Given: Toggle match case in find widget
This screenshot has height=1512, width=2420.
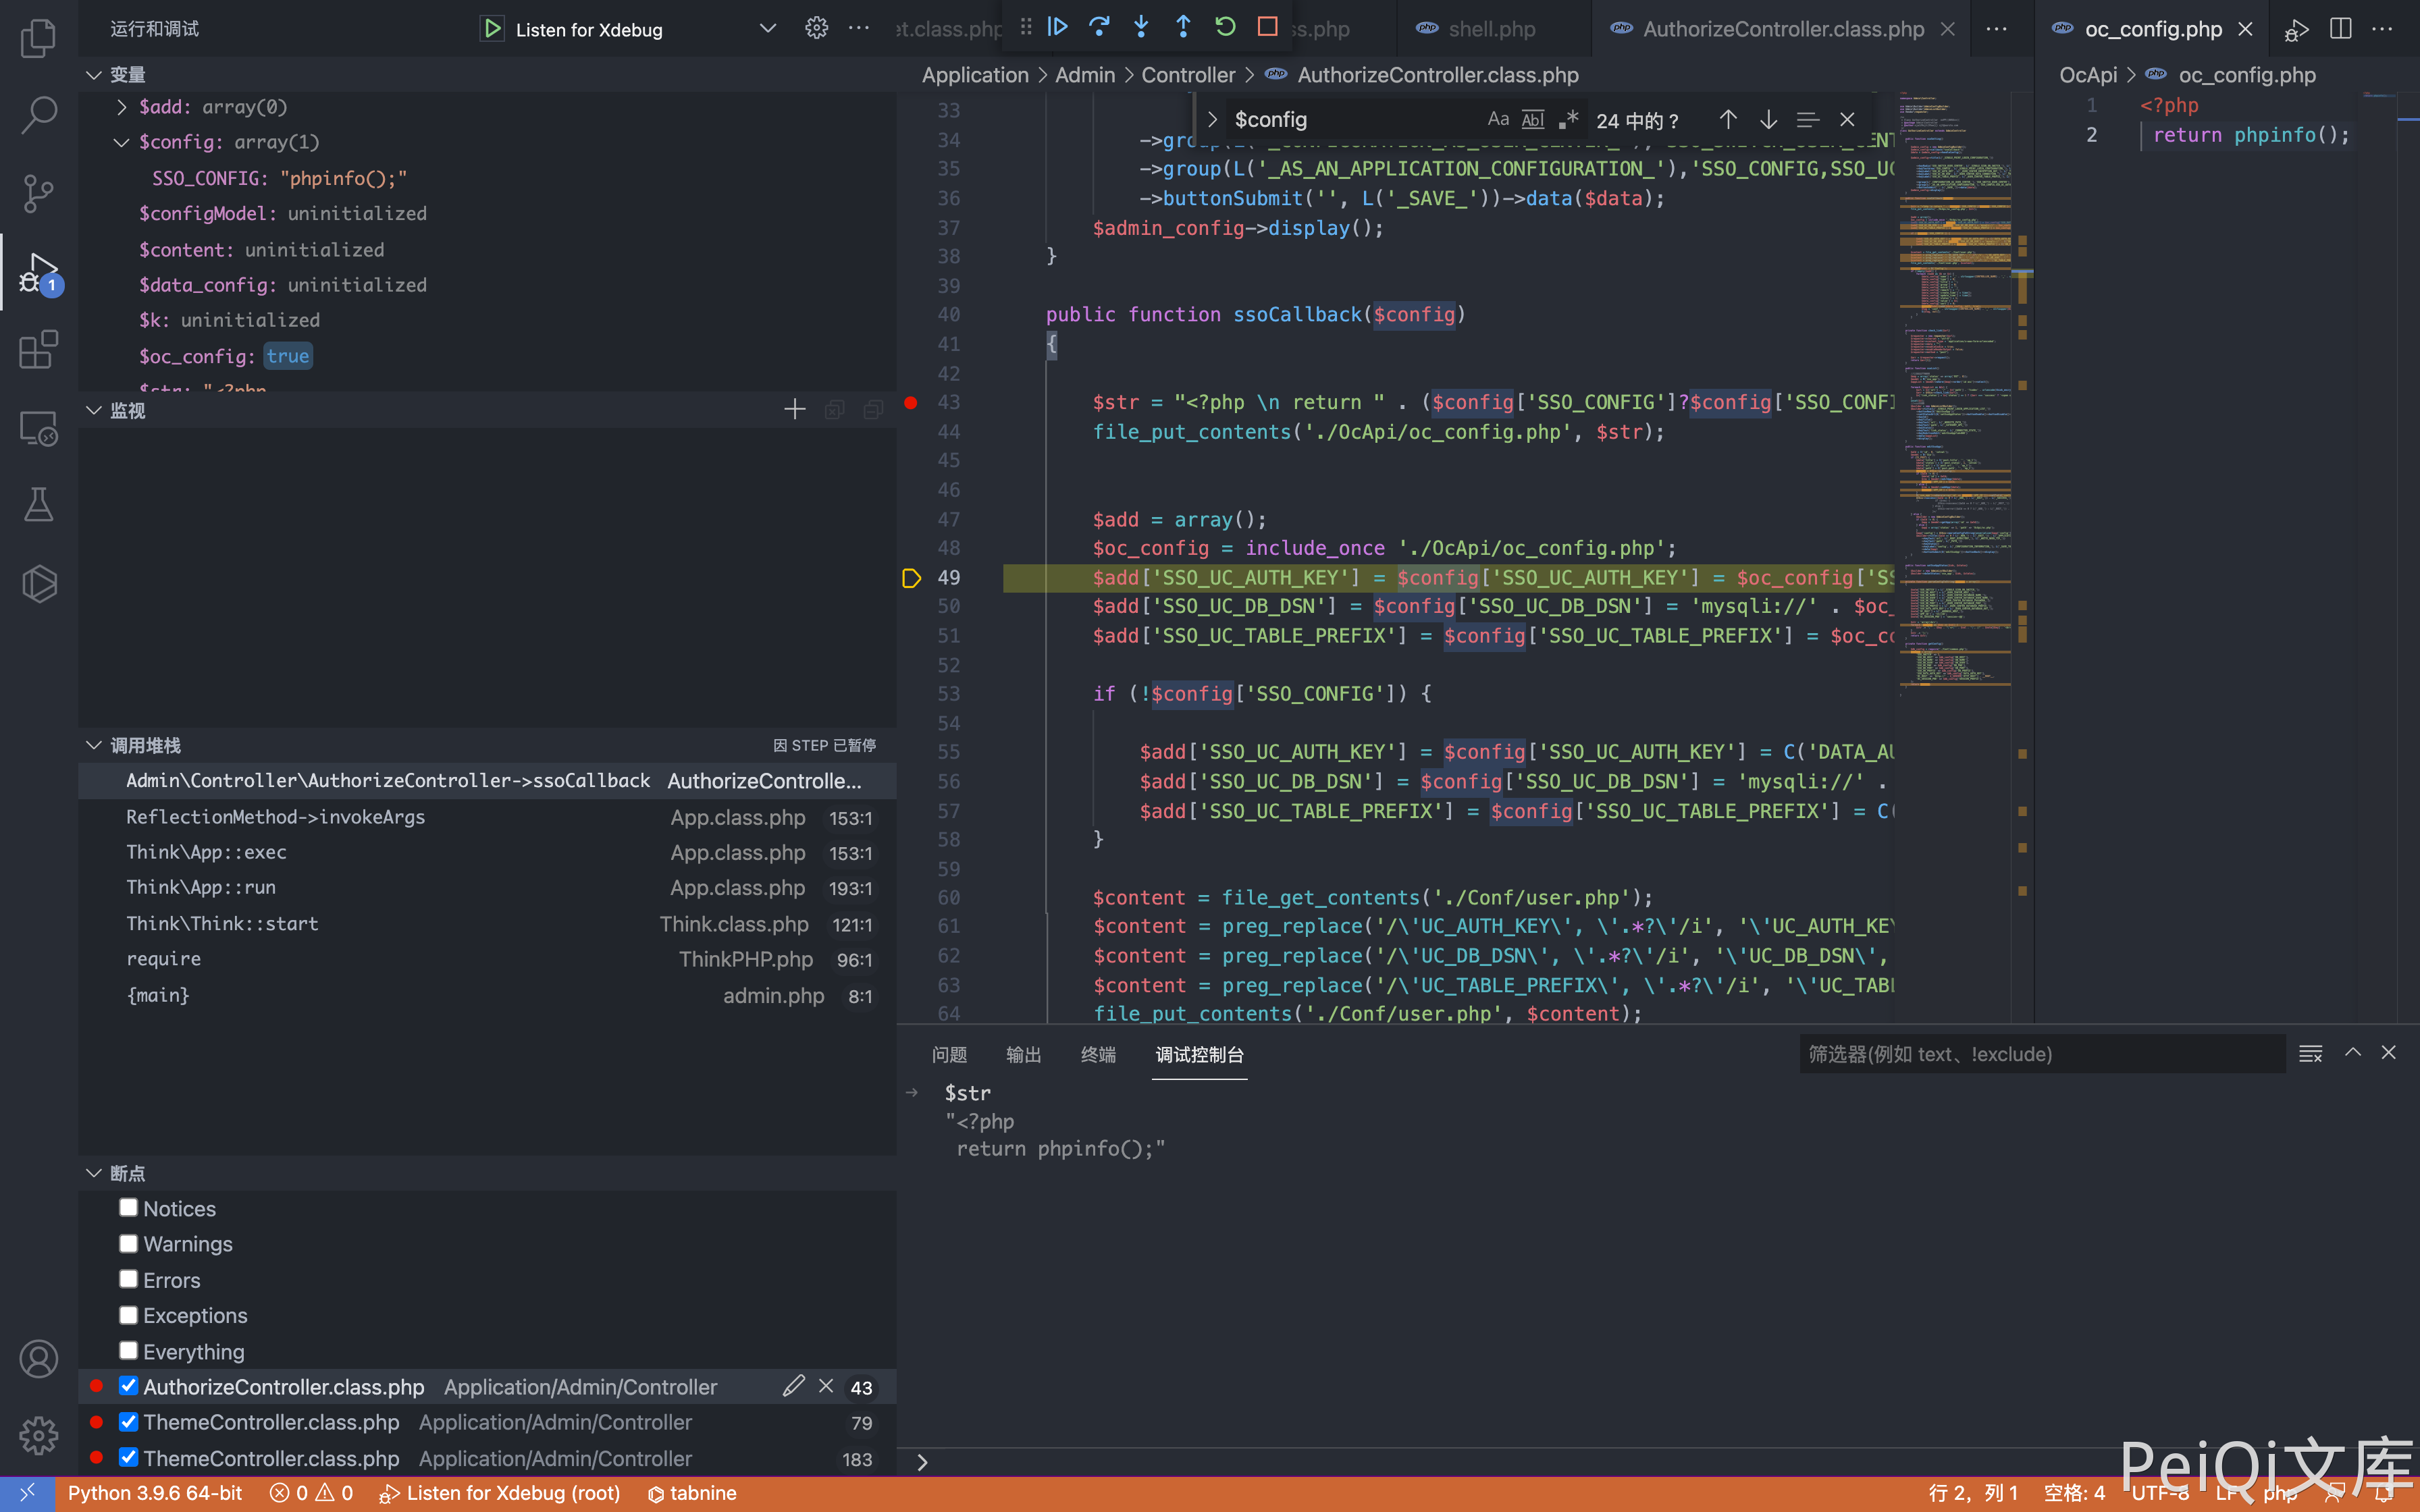Looking at the screenshot, I should 1498,120.
